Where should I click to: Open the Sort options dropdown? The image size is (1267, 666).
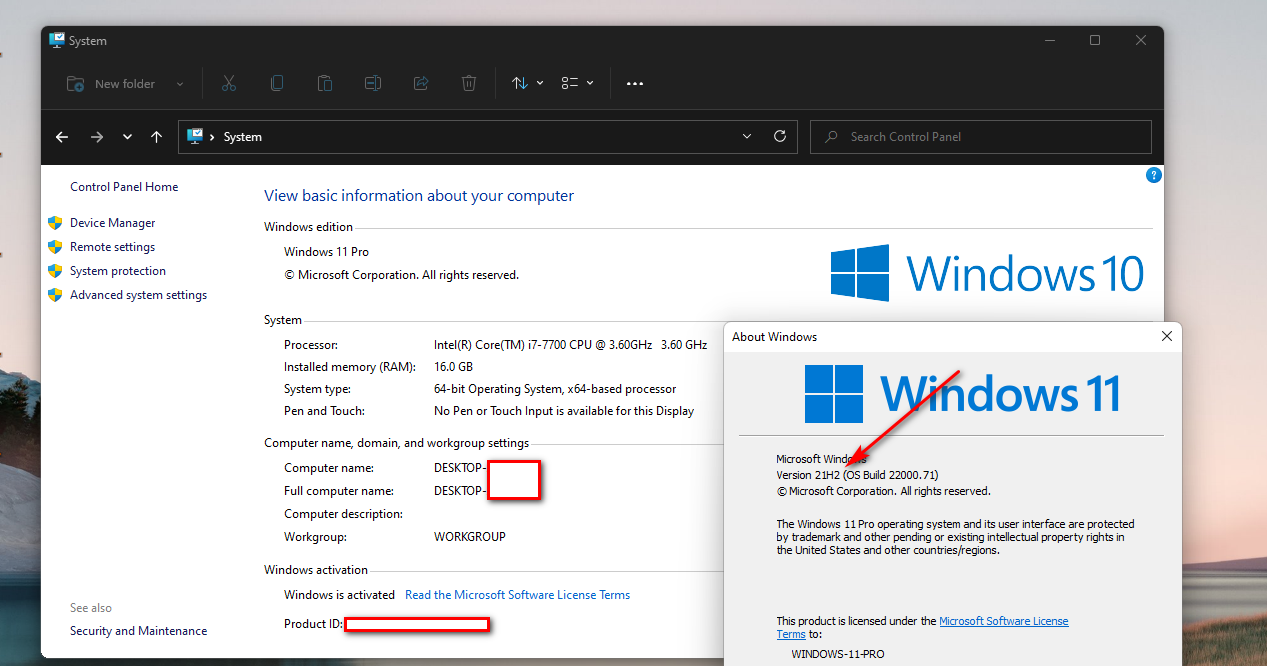point(527,84)
